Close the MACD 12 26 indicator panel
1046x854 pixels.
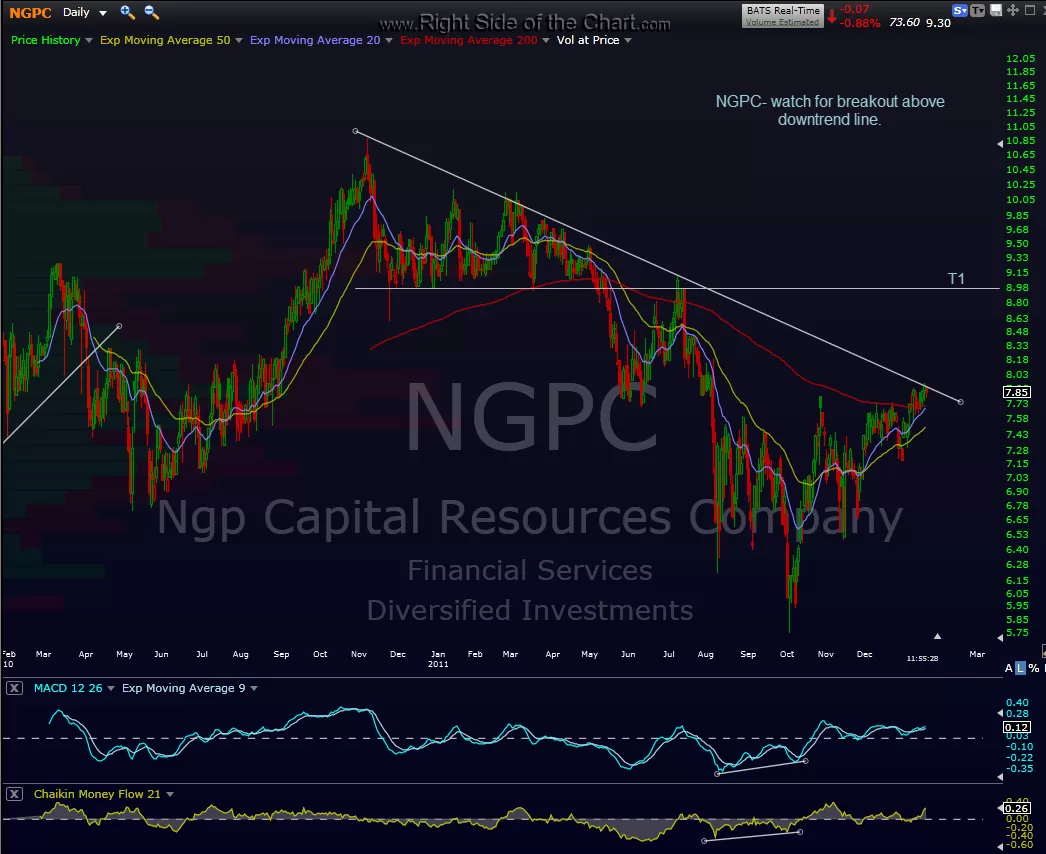[x=14, y=688]
